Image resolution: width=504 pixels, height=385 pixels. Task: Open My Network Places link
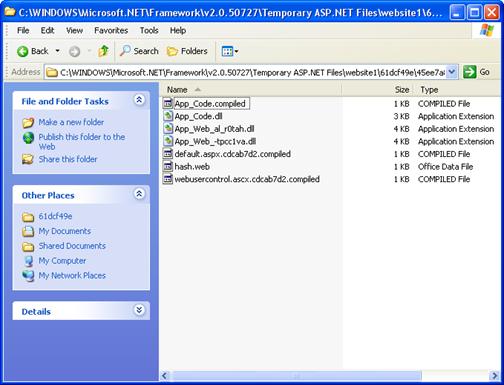click(x=72, y=276)
